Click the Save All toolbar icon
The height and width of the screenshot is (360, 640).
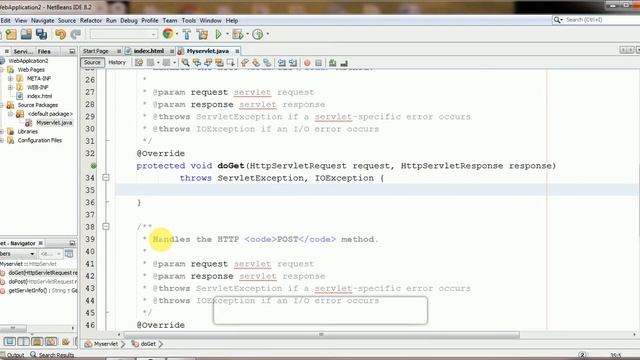coord(42,35)
